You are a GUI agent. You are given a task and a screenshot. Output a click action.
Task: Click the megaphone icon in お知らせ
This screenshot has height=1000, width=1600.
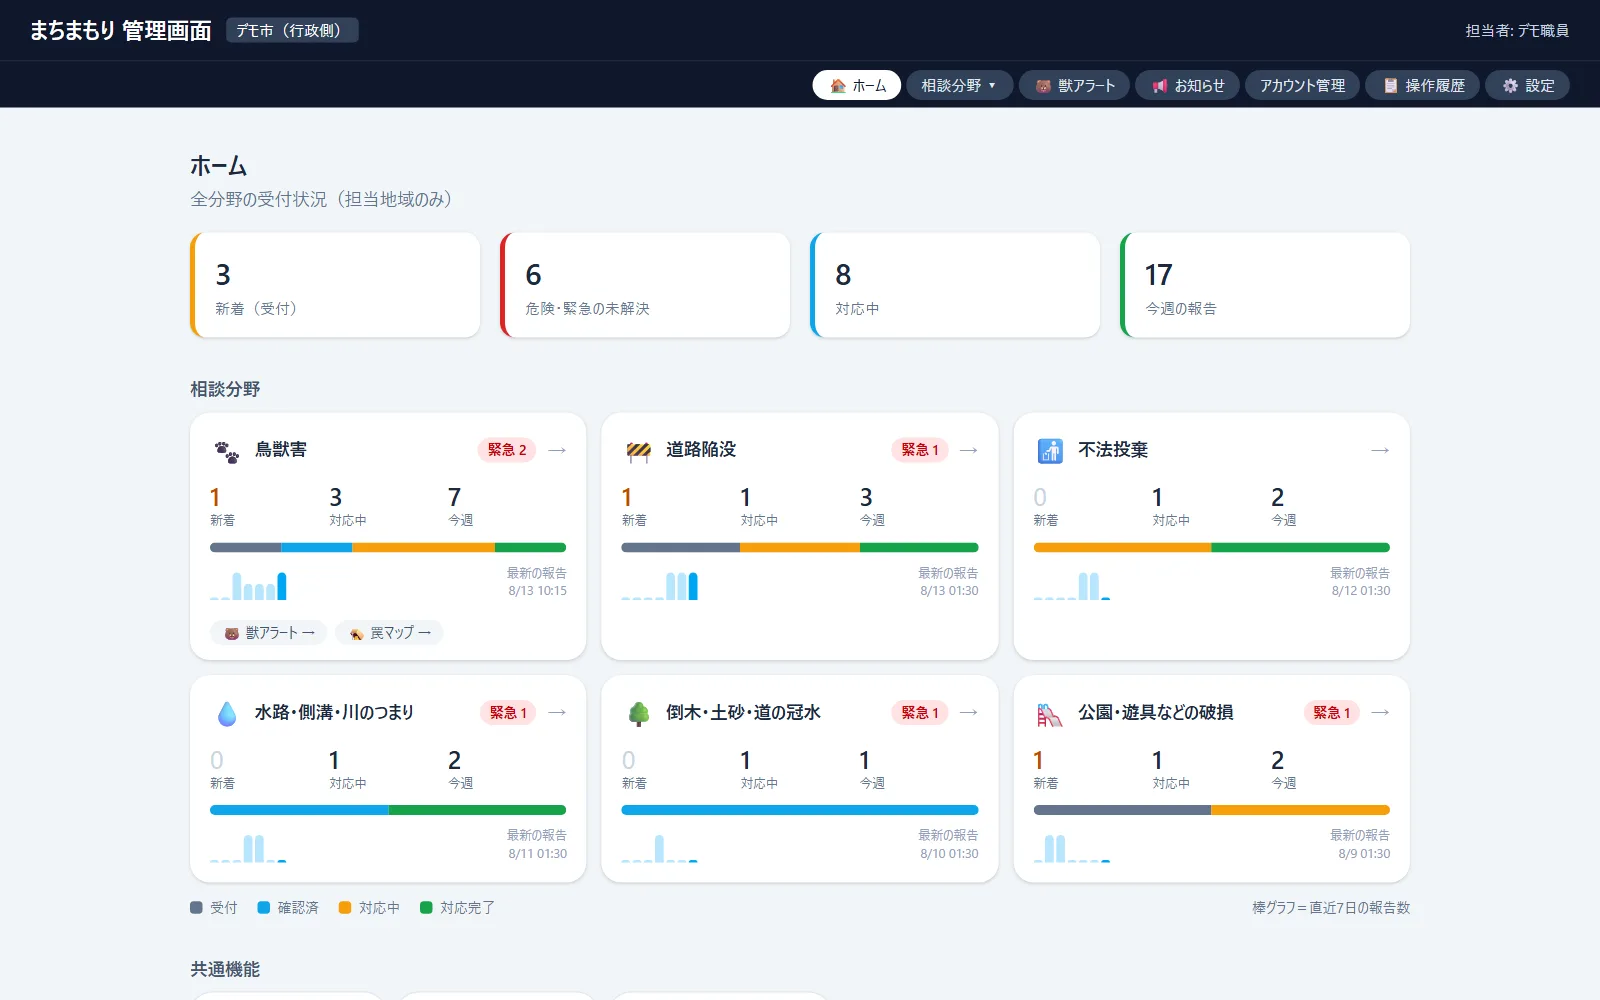click(x=1160, y=86)
